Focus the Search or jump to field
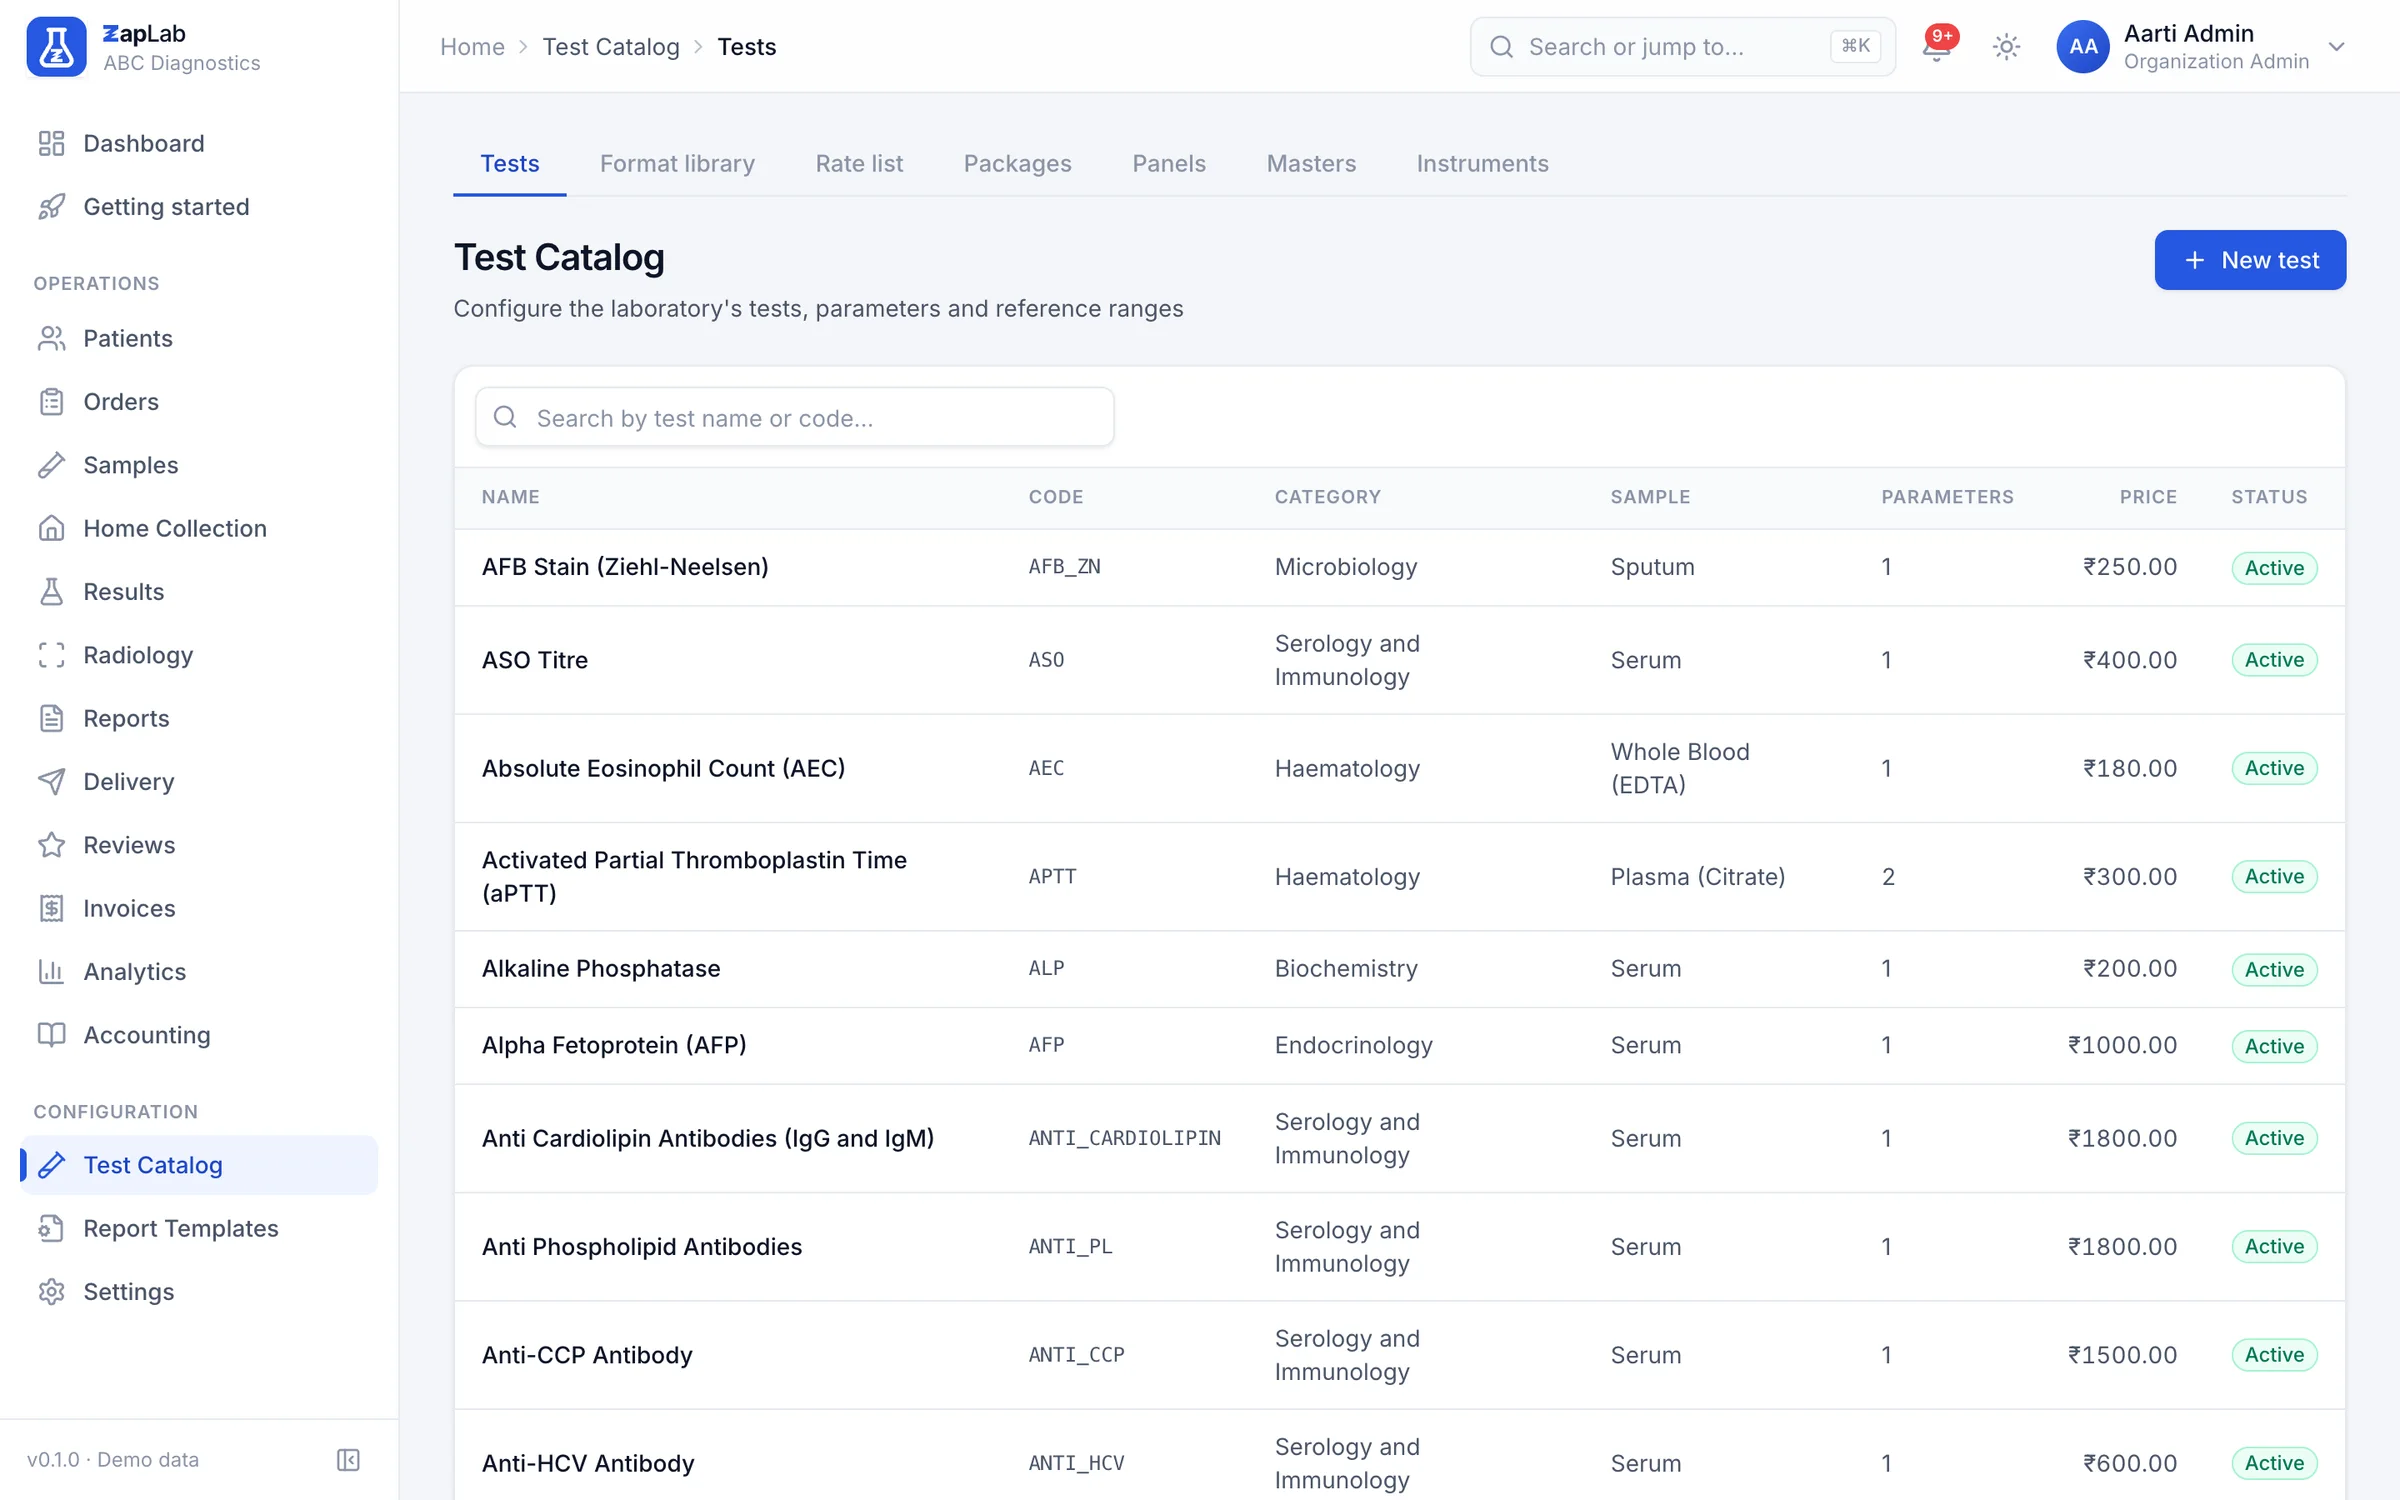 point(1682,47)
